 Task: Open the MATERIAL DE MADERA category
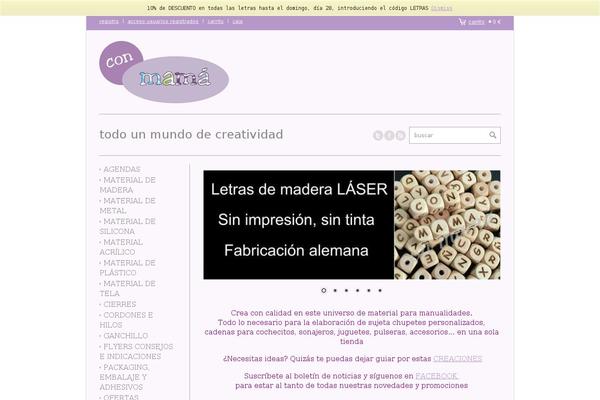click(127, 185)
